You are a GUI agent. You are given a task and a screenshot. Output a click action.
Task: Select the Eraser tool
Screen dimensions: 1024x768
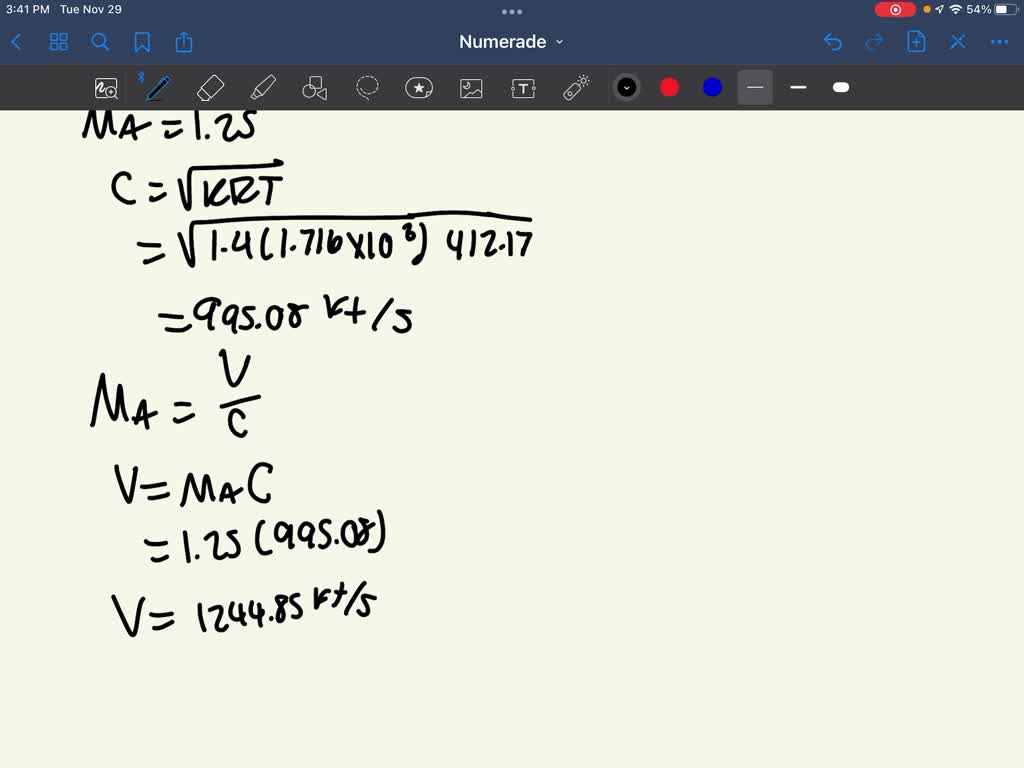pos(211,88)
